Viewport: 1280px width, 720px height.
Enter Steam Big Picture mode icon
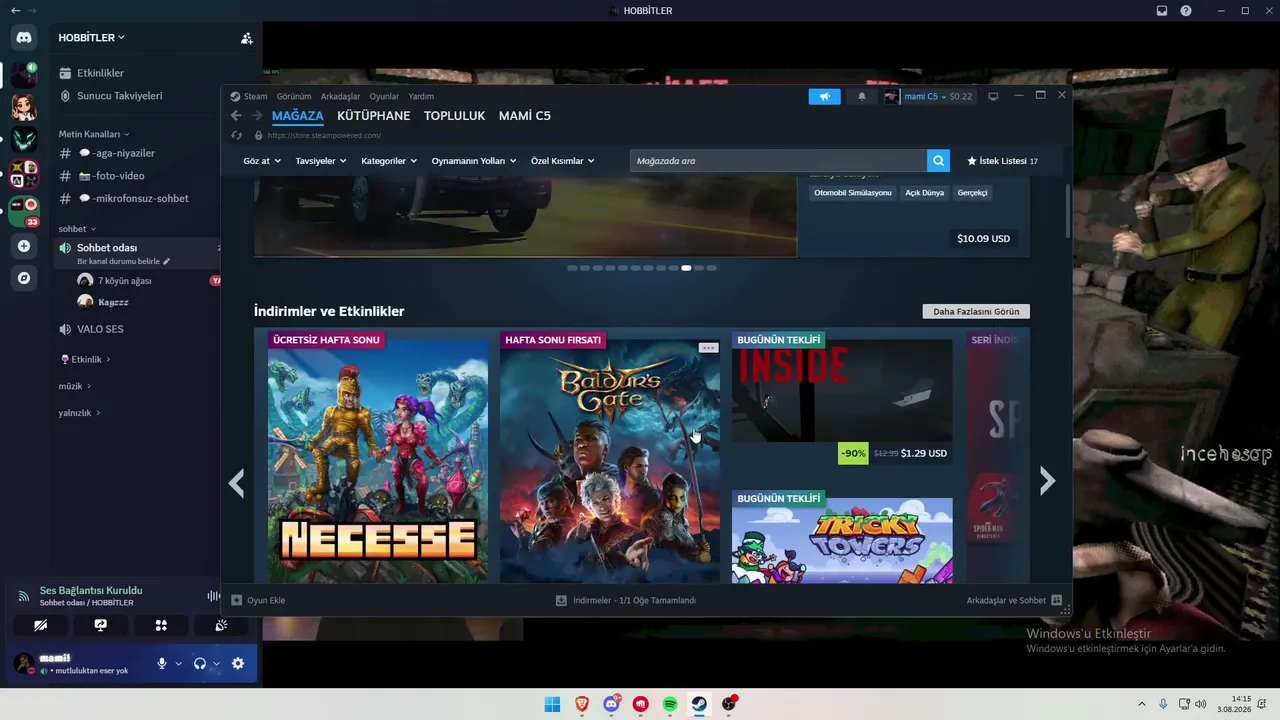click(993, 96)
